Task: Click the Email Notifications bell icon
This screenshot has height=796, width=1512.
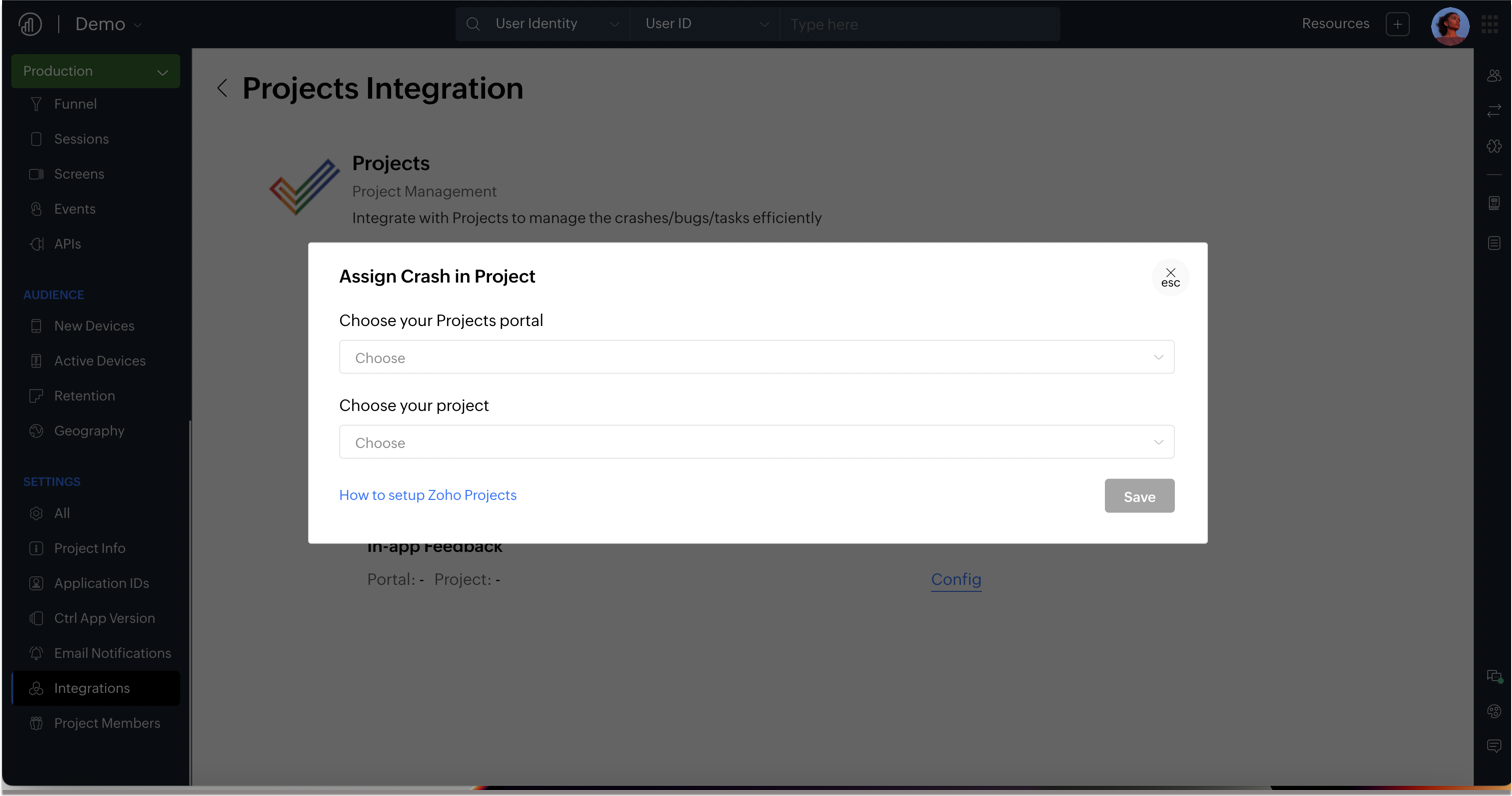Action: coord(36,653)
